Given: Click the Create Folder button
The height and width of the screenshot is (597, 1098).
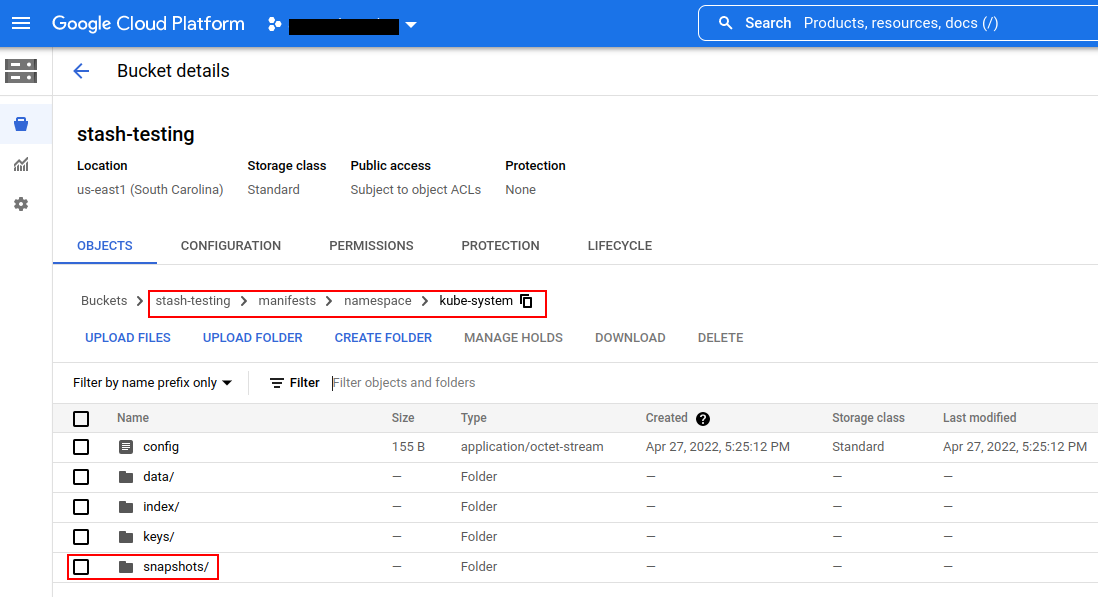Looking at the screenshot, I should point(383,338).
